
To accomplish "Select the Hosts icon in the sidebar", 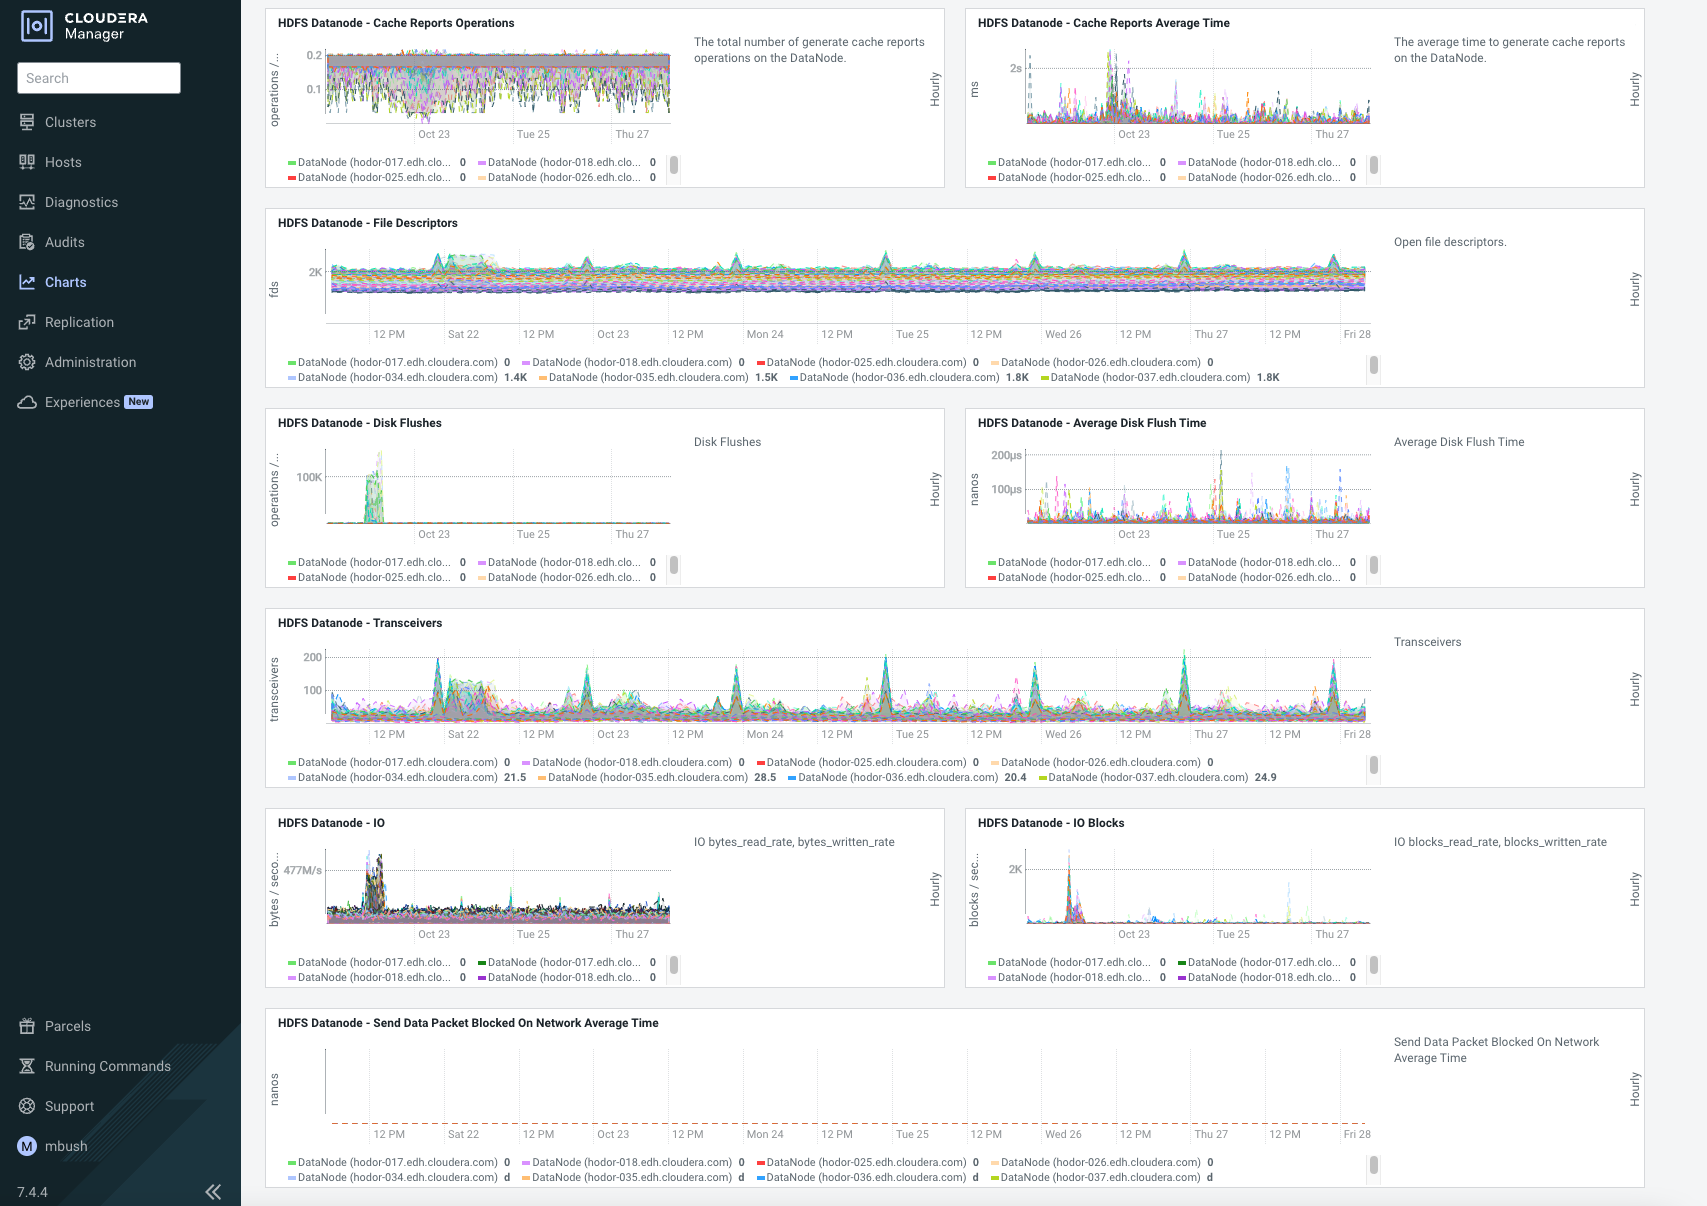I will pos(27,161).
